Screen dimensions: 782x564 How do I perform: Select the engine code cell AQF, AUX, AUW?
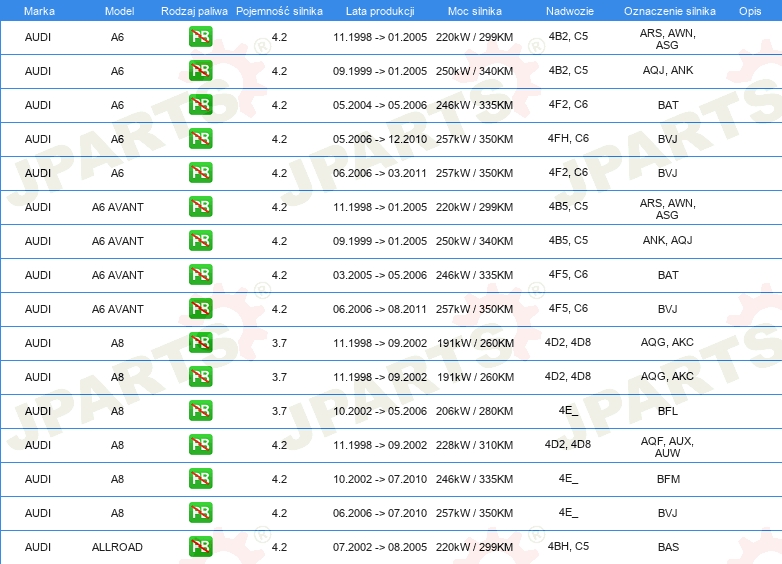667,447
